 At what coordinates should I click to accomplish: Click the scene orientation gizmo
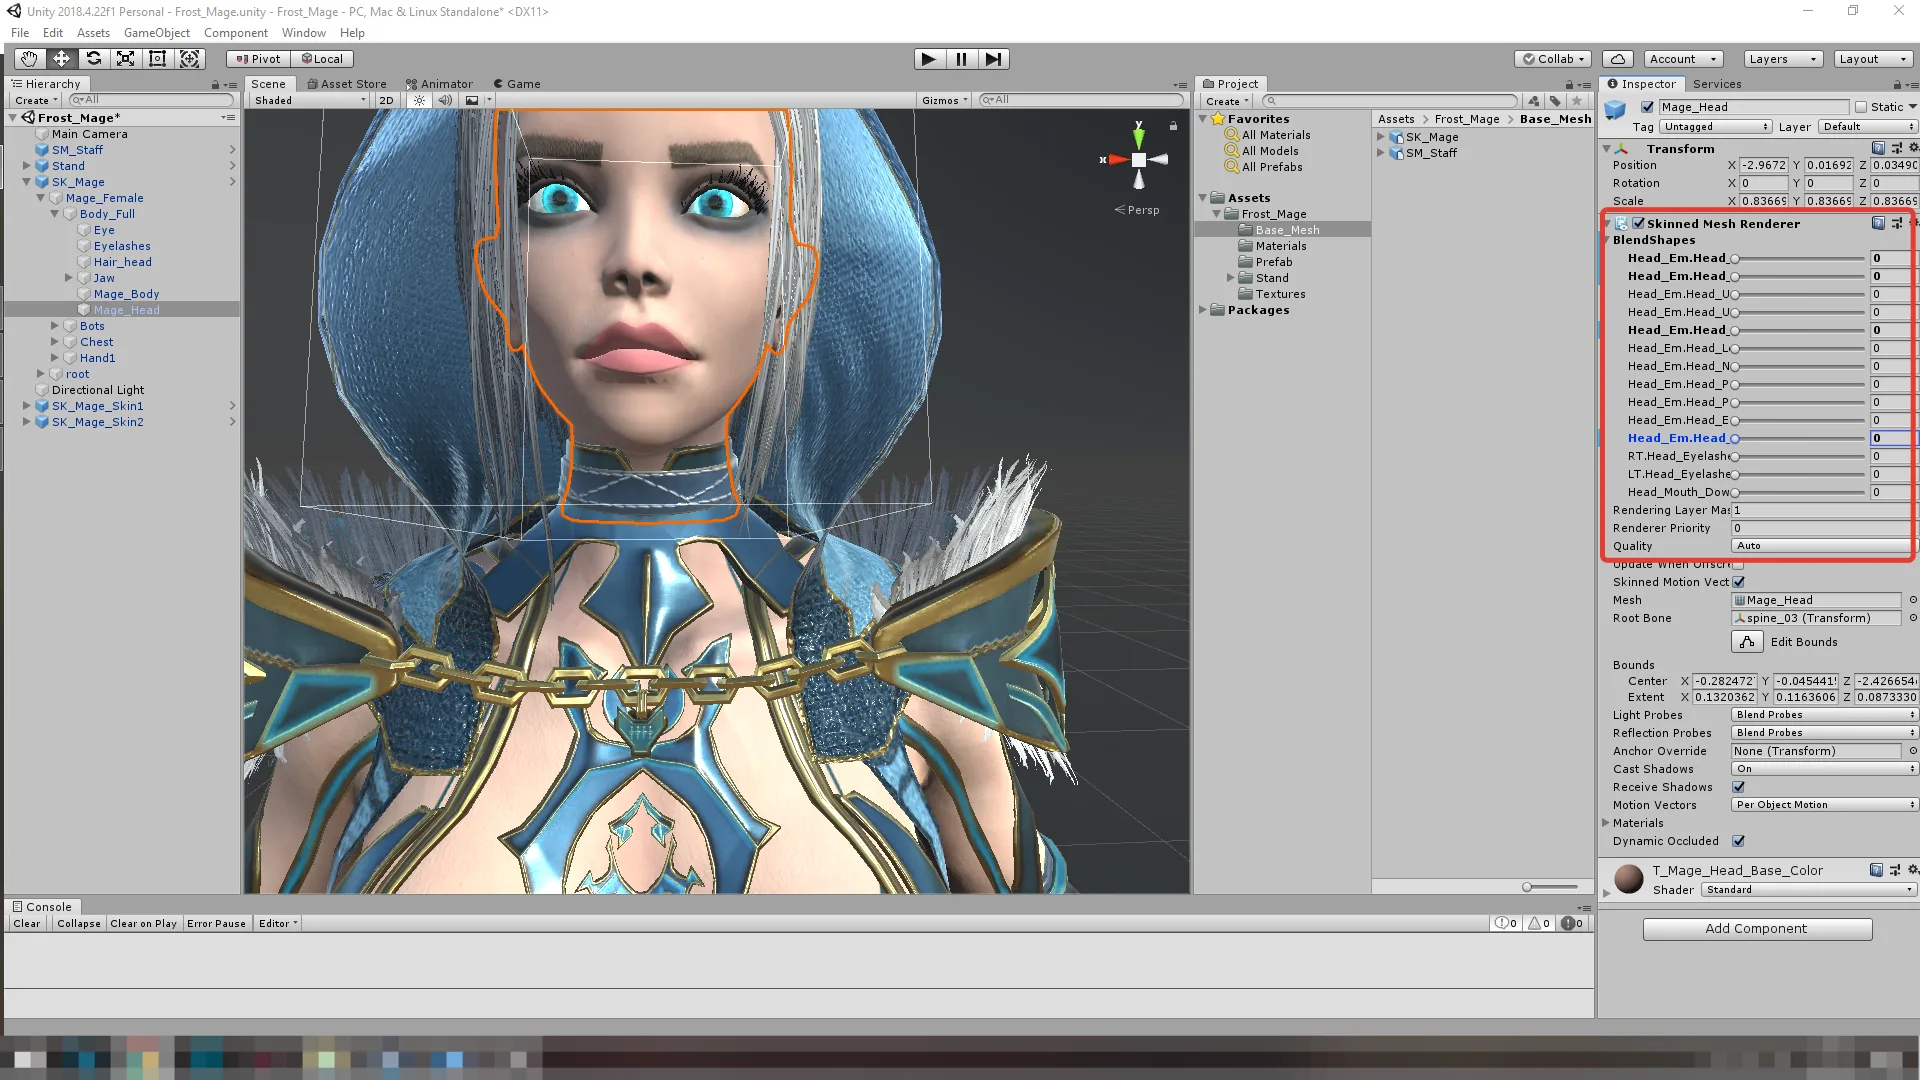[1138, 159]
